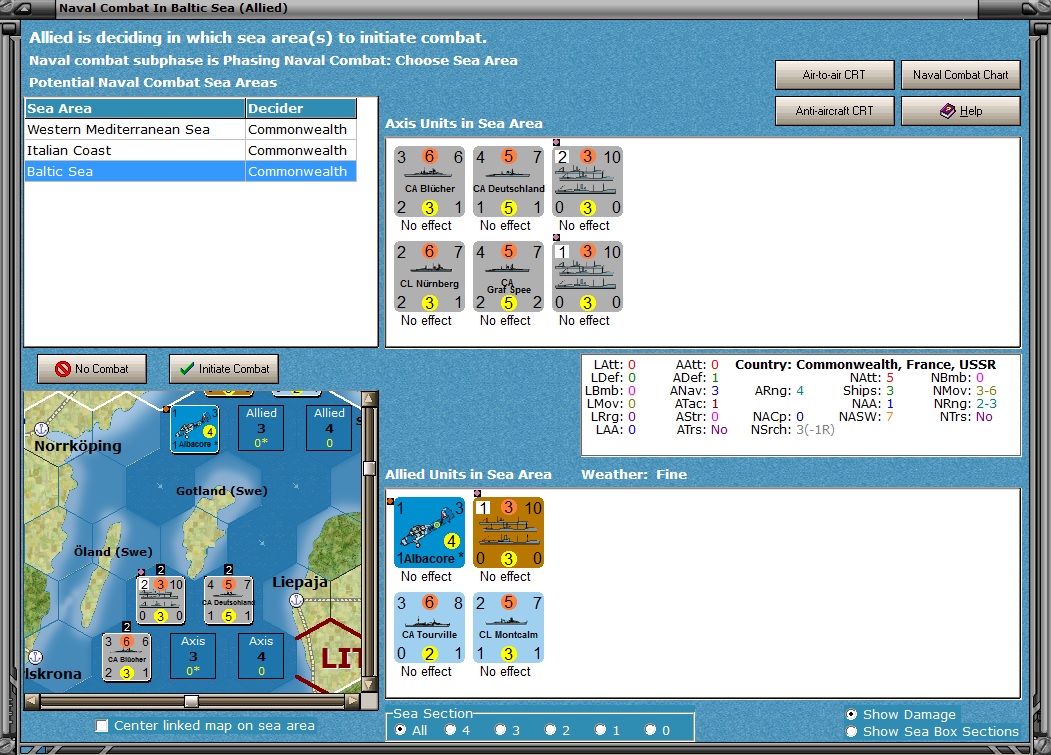Select the CL Montcalm Allied cruiser counter
The height and width of the screenshot is (755, 1051).
point(509,628)
